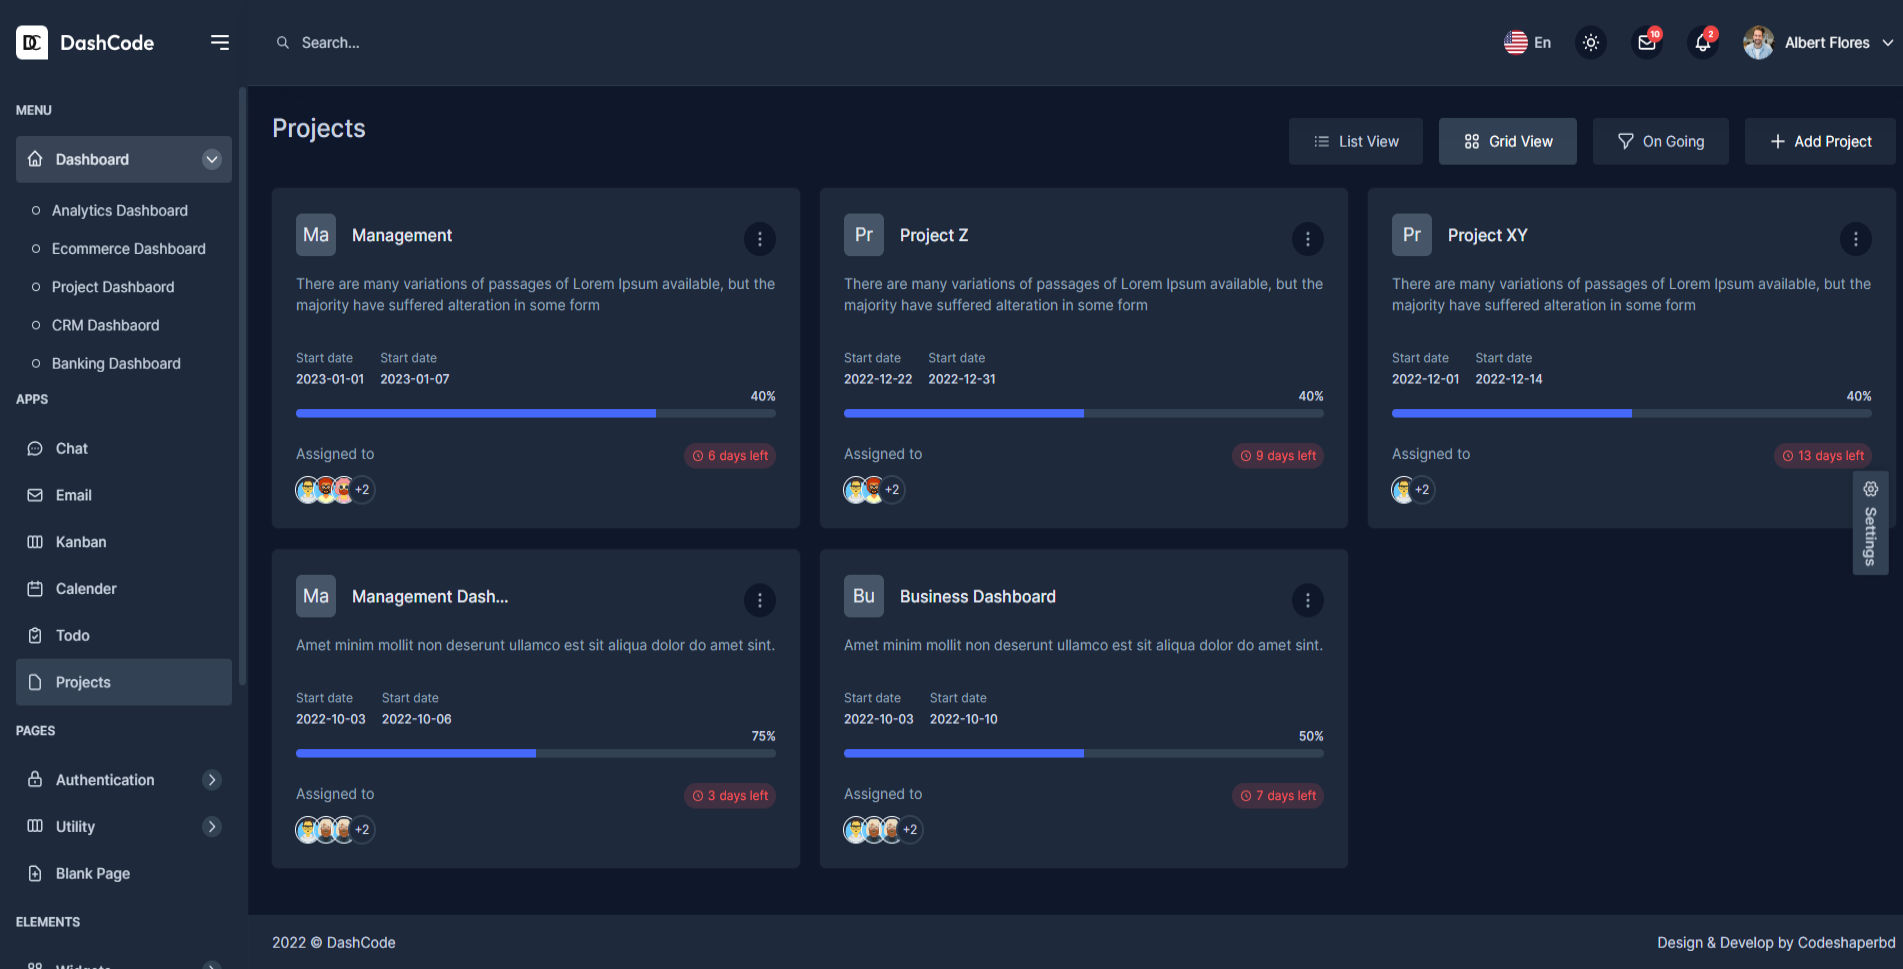Collapse the sidebar with the hamburger toggle

click(219, 42)
